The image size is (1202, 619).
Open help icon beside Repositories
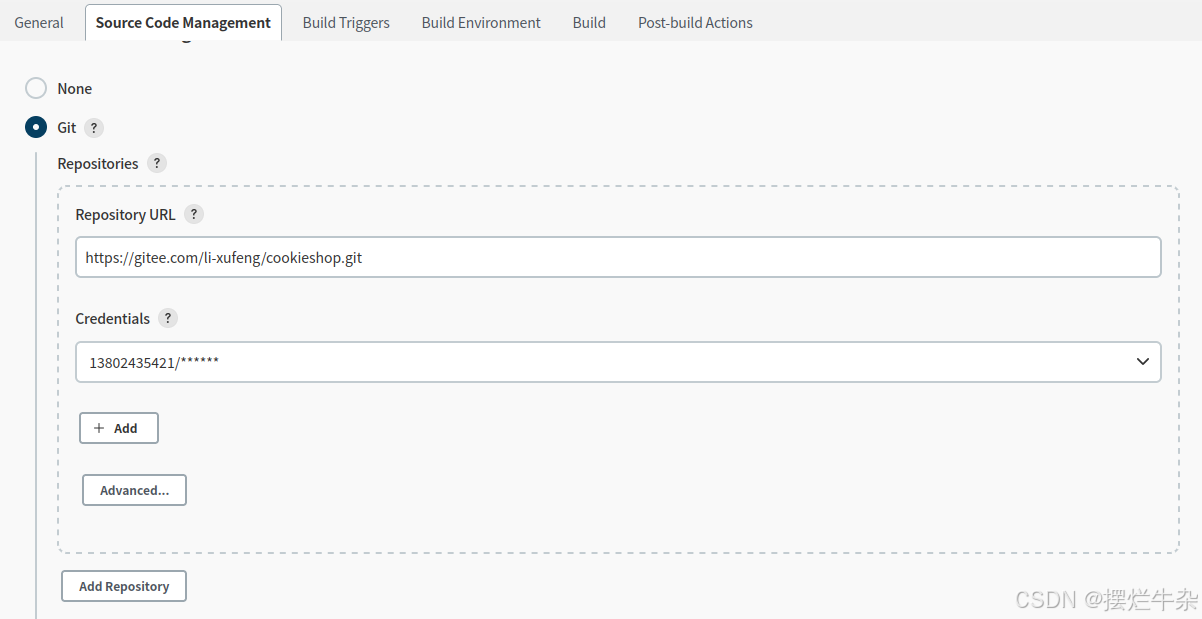156,163
